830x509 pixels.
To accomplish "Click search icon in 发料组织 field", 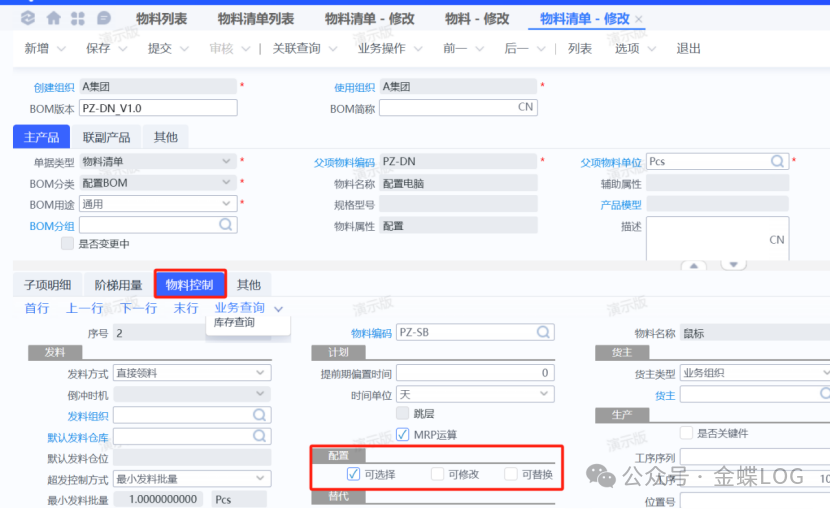I will click(x=259, y=415).
